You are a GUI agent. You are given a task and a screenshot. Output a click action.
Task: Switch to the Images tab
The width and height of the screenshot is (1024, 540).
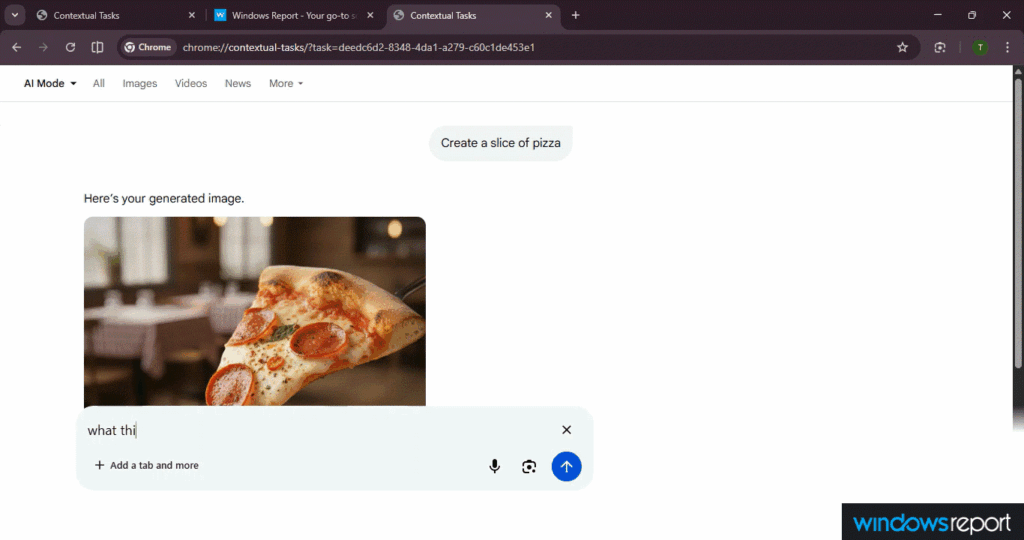[x=140, y=84]
